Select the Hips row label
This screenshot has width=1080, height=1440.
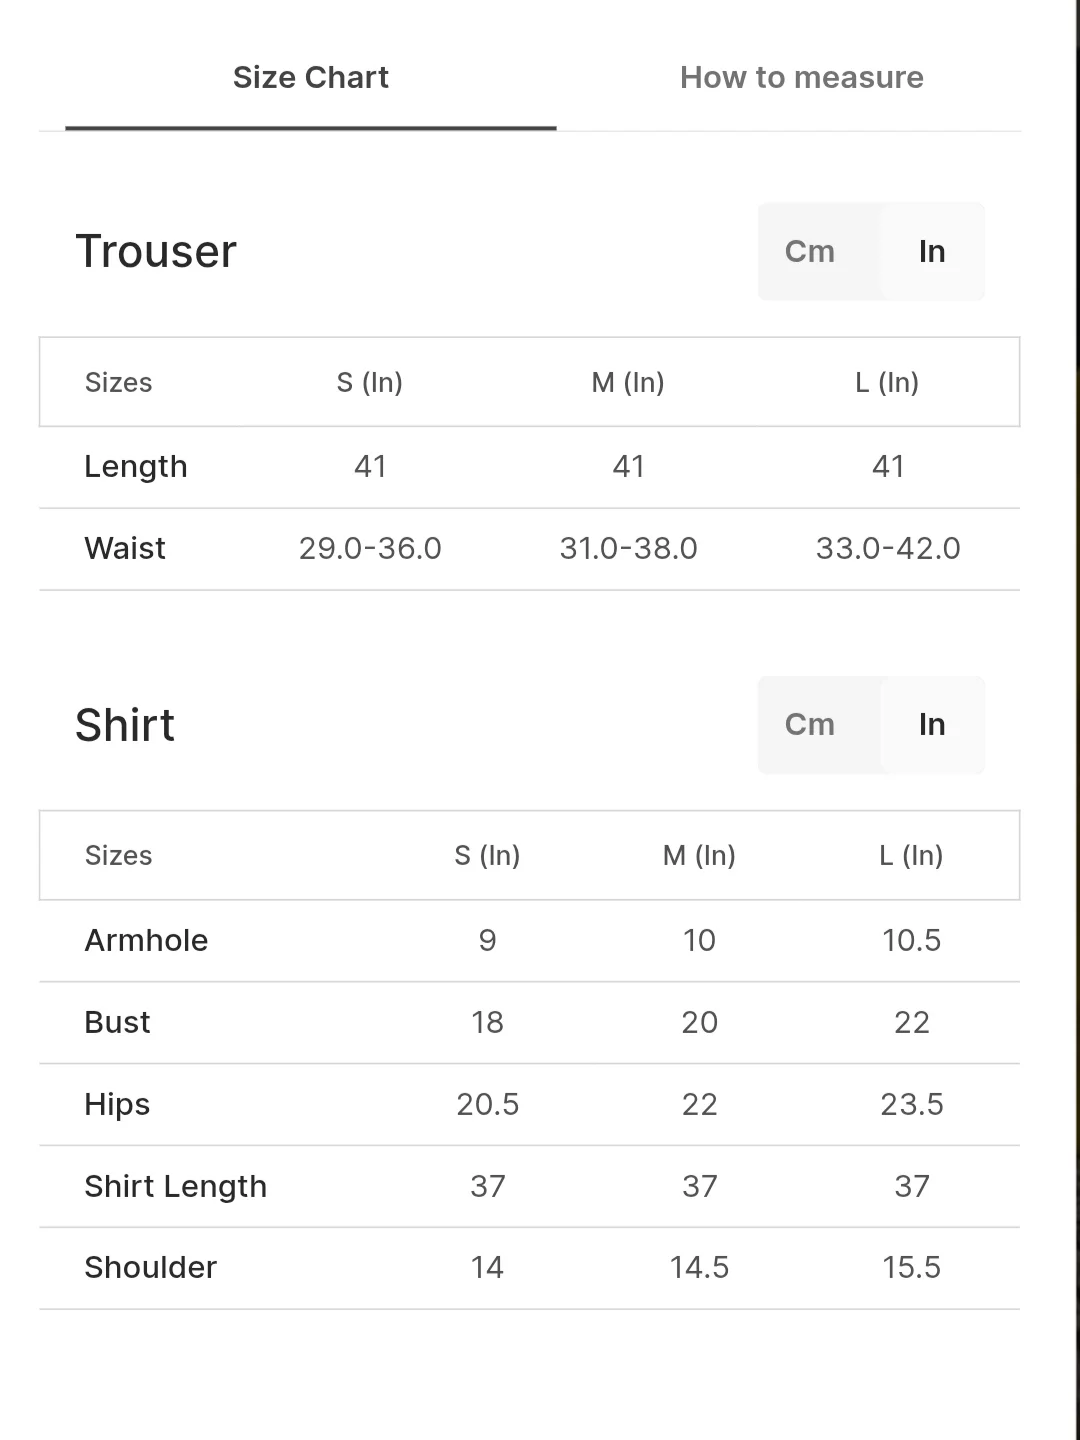tap(117, 1104)
